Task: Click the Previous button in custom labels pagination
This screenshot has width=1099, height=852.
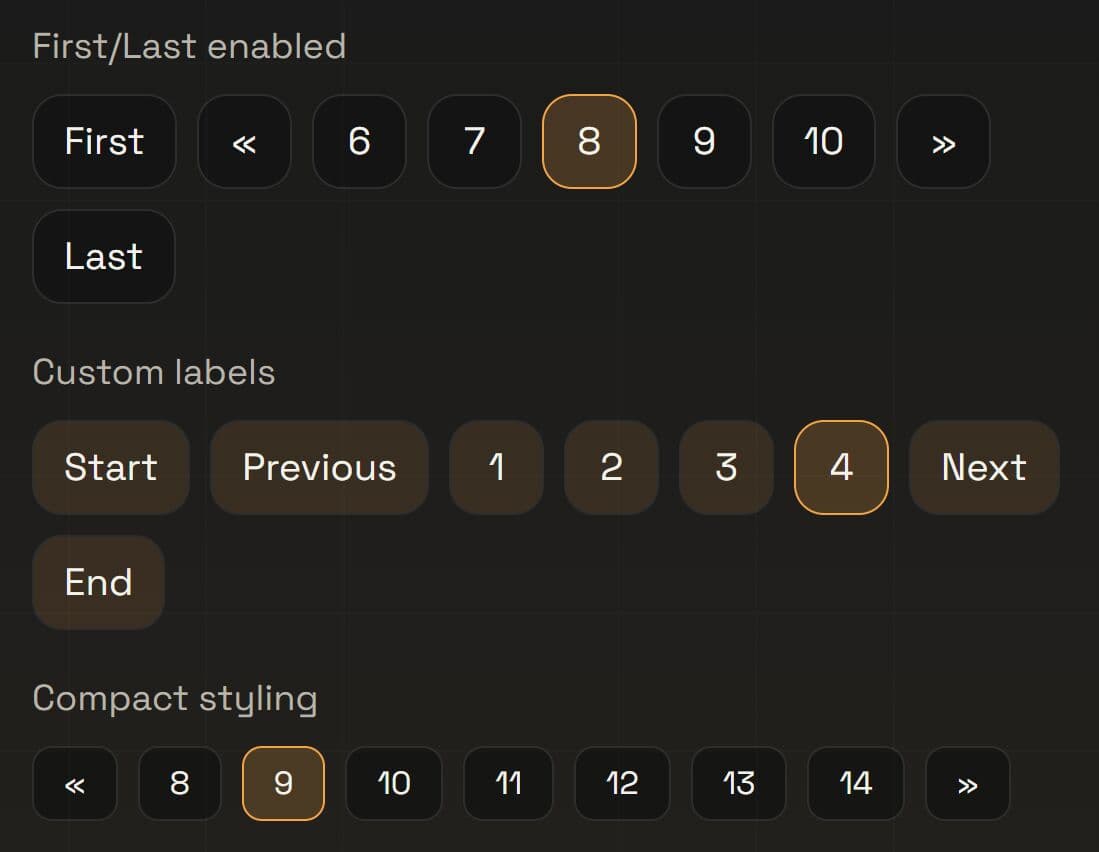Action: [319, 467]
